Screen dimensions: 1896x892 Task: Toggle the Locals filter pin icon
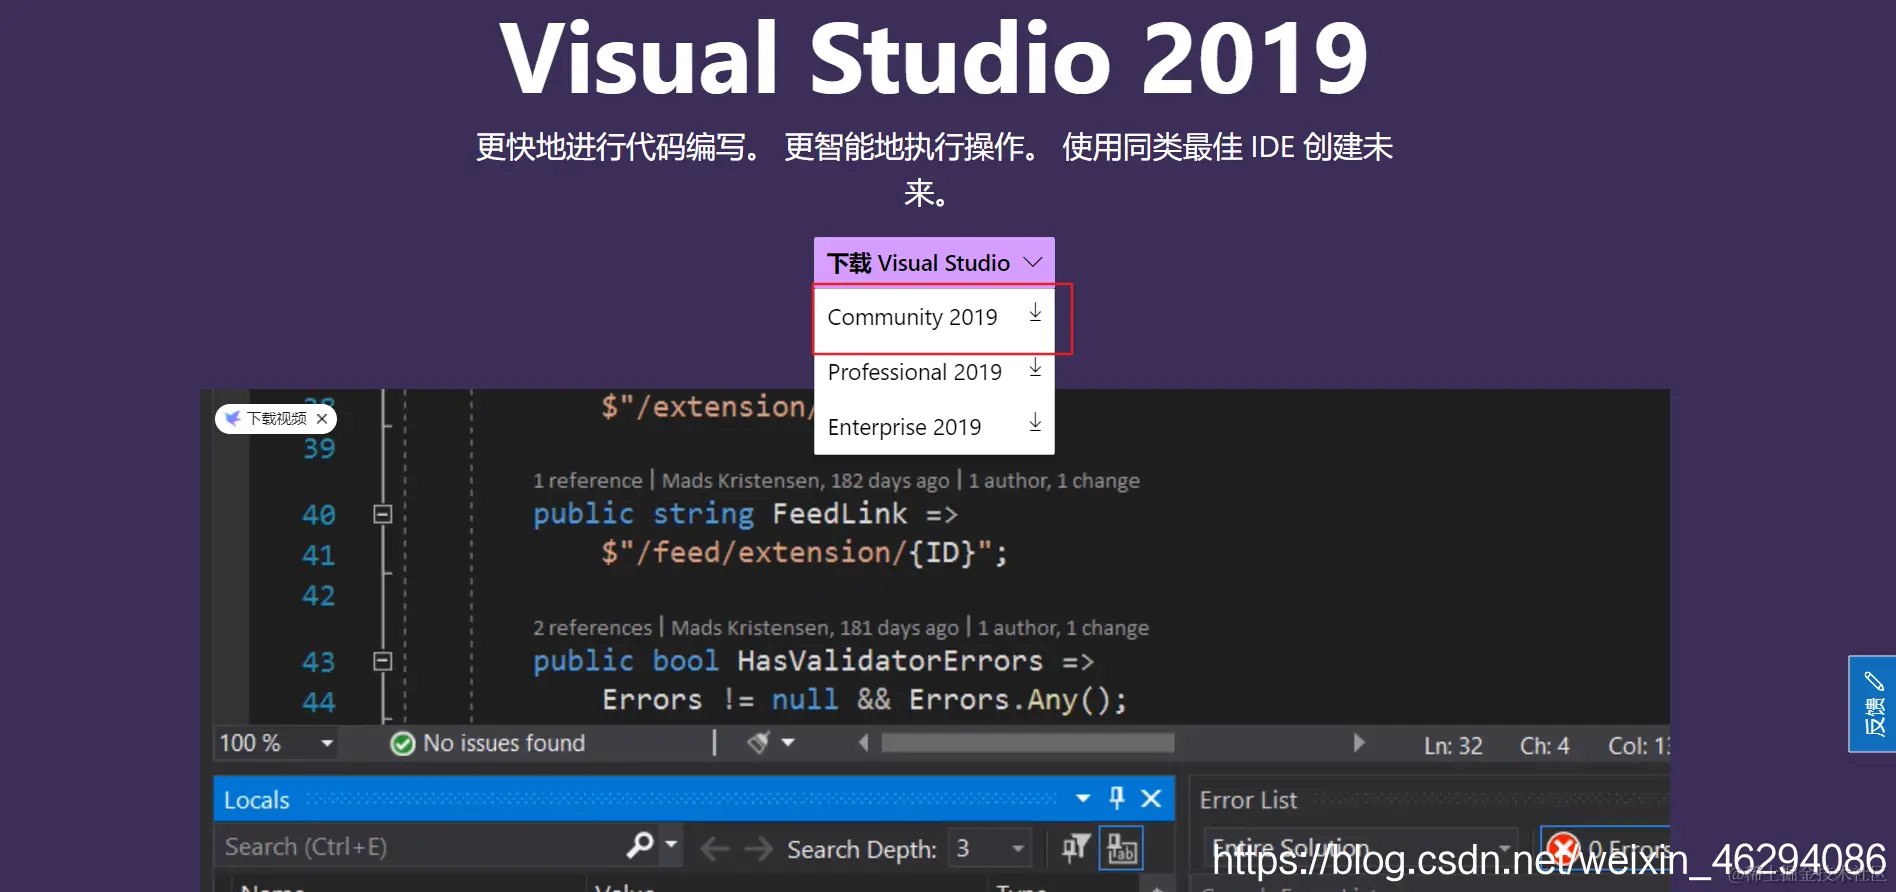tap(1076, 849)
